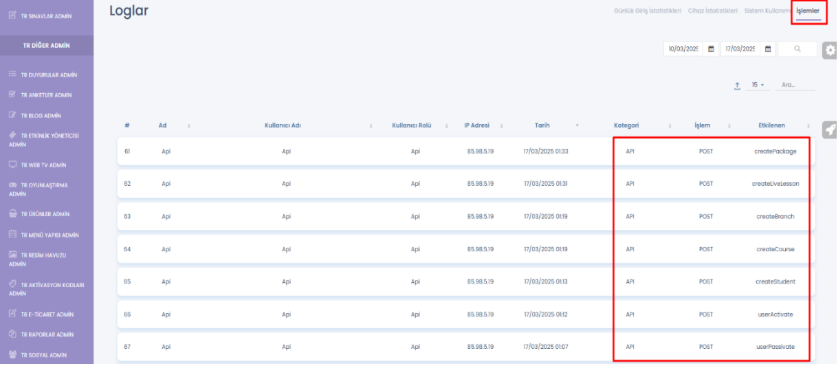Click the createCourse cell
This screenshot has height=365, width=839.
pos(775,249)
